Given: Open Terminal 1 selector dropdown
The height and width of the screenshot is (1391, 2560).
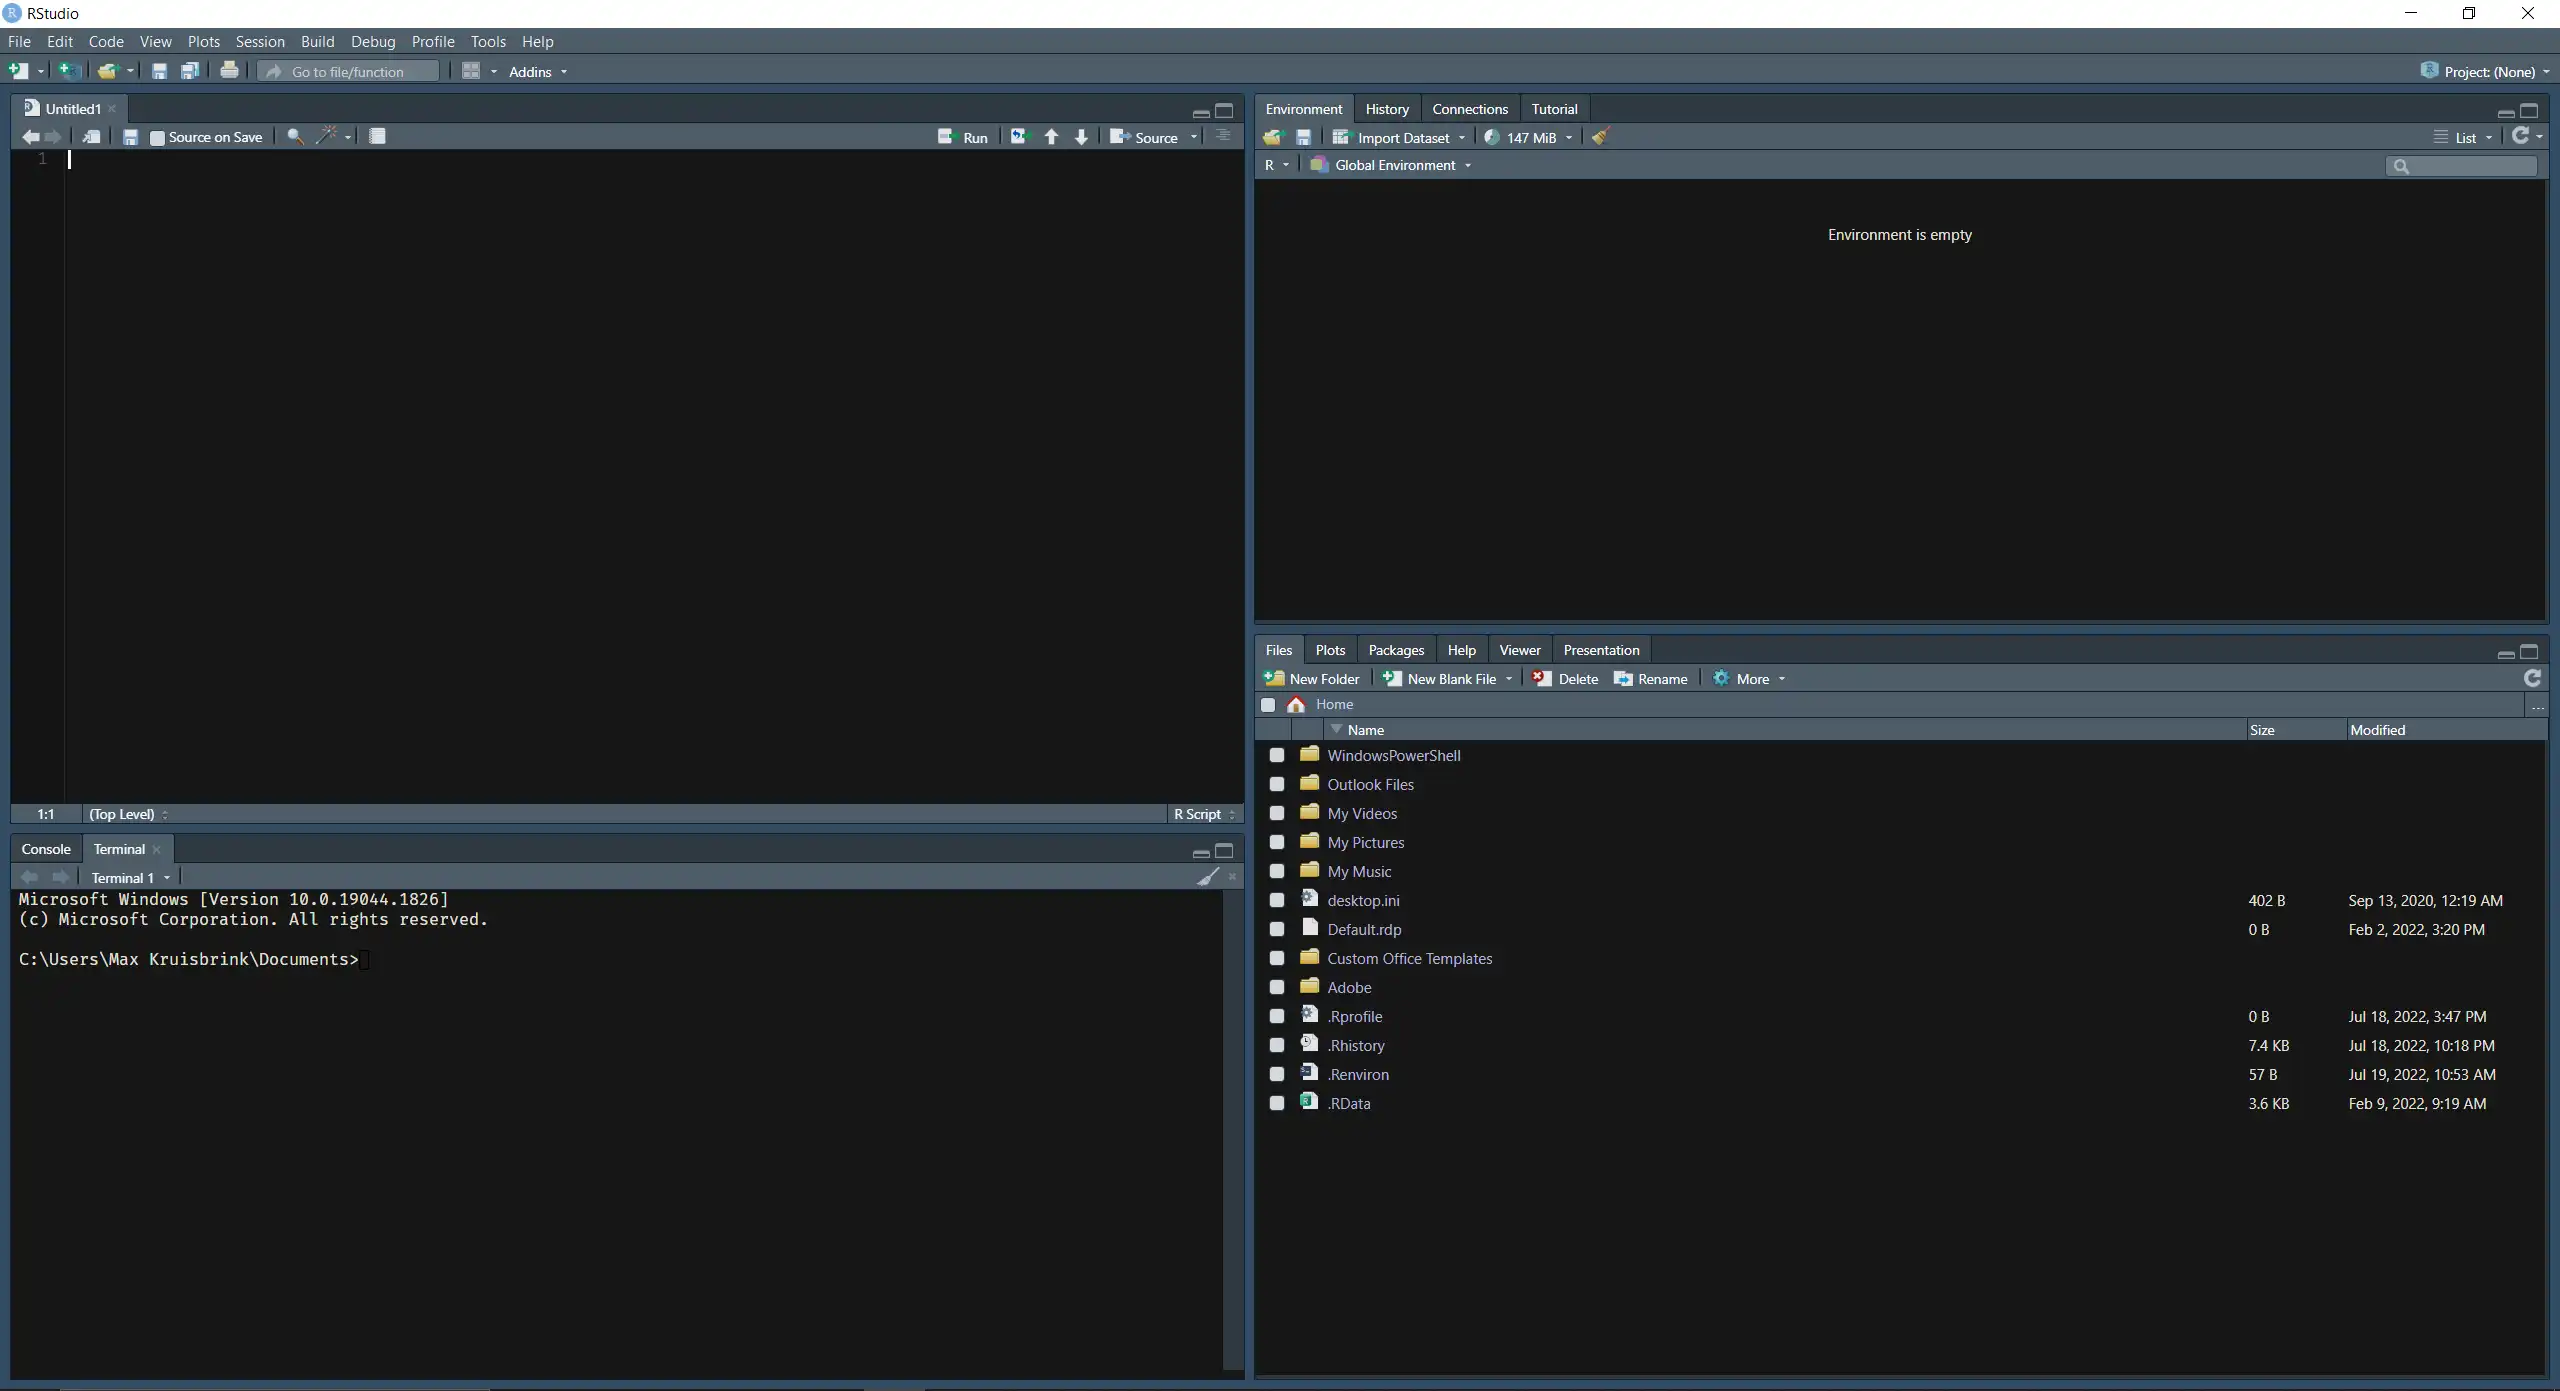Looking at the screenshot, I should [x=131, y=878].
